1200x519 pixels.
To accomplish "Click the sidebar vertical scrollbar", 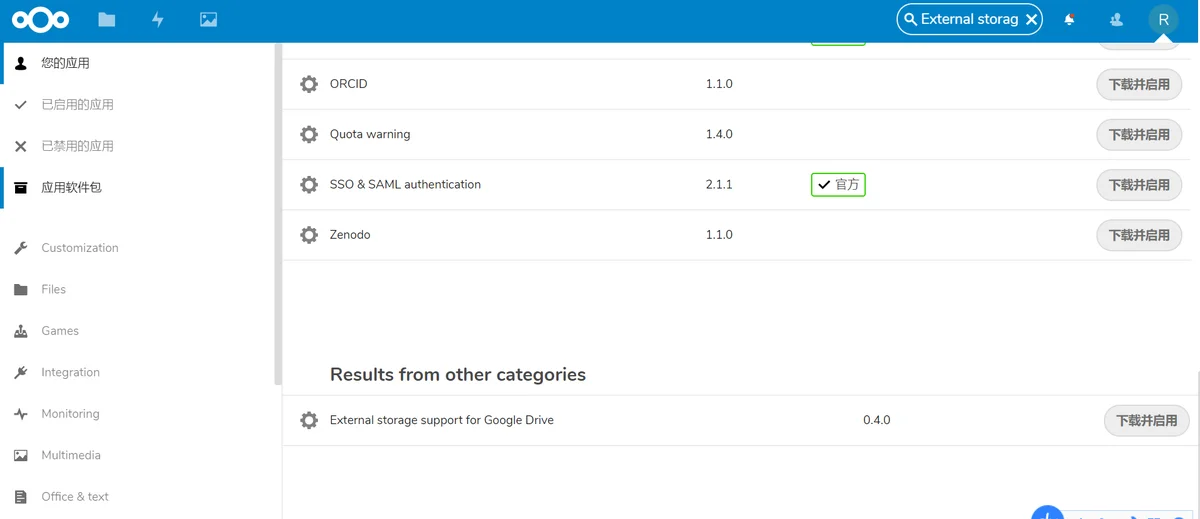I will pos(278,215).
